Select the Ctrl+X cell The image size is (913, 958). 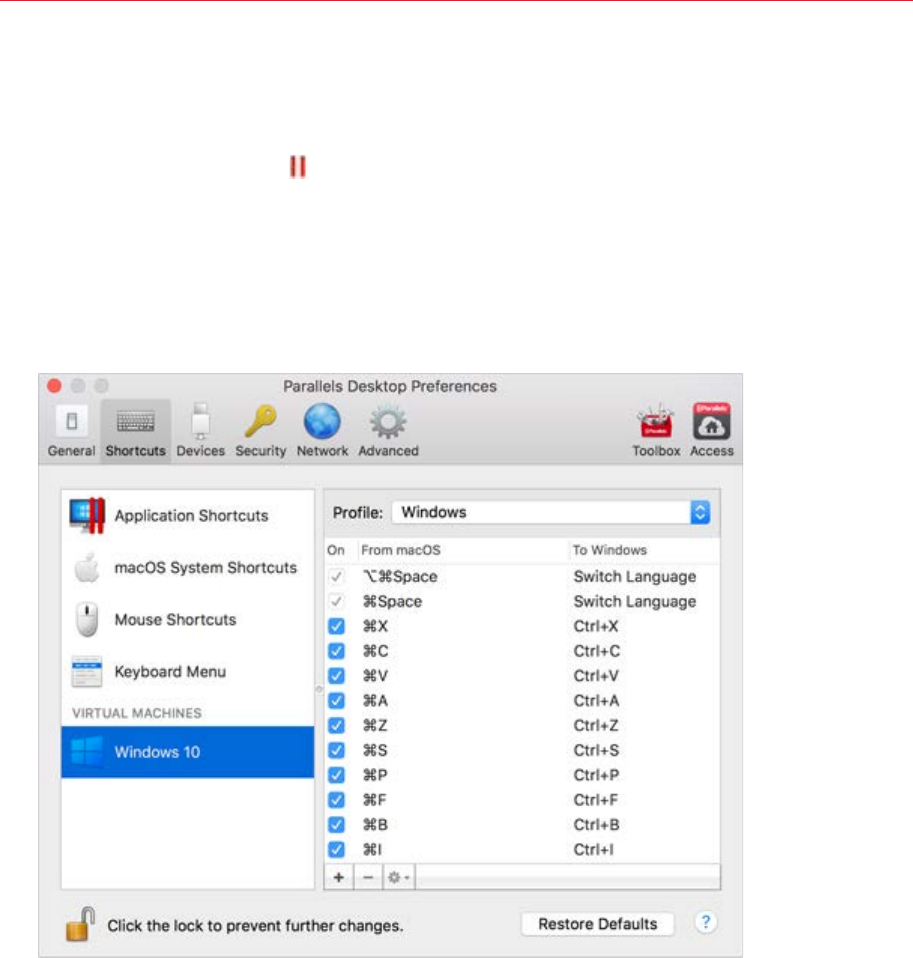tap(596, 626)
